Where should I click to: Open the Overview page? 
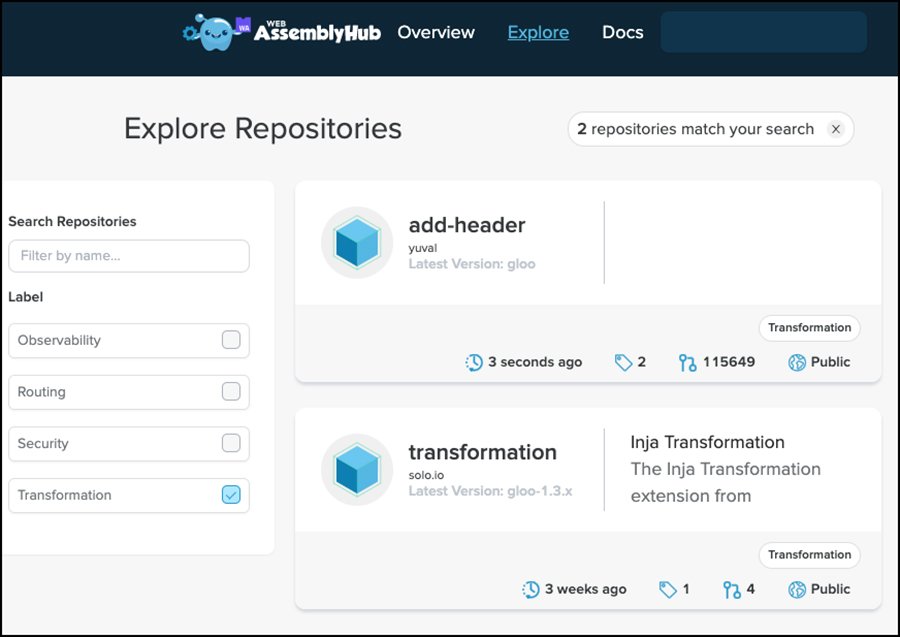tap(436, 32)
